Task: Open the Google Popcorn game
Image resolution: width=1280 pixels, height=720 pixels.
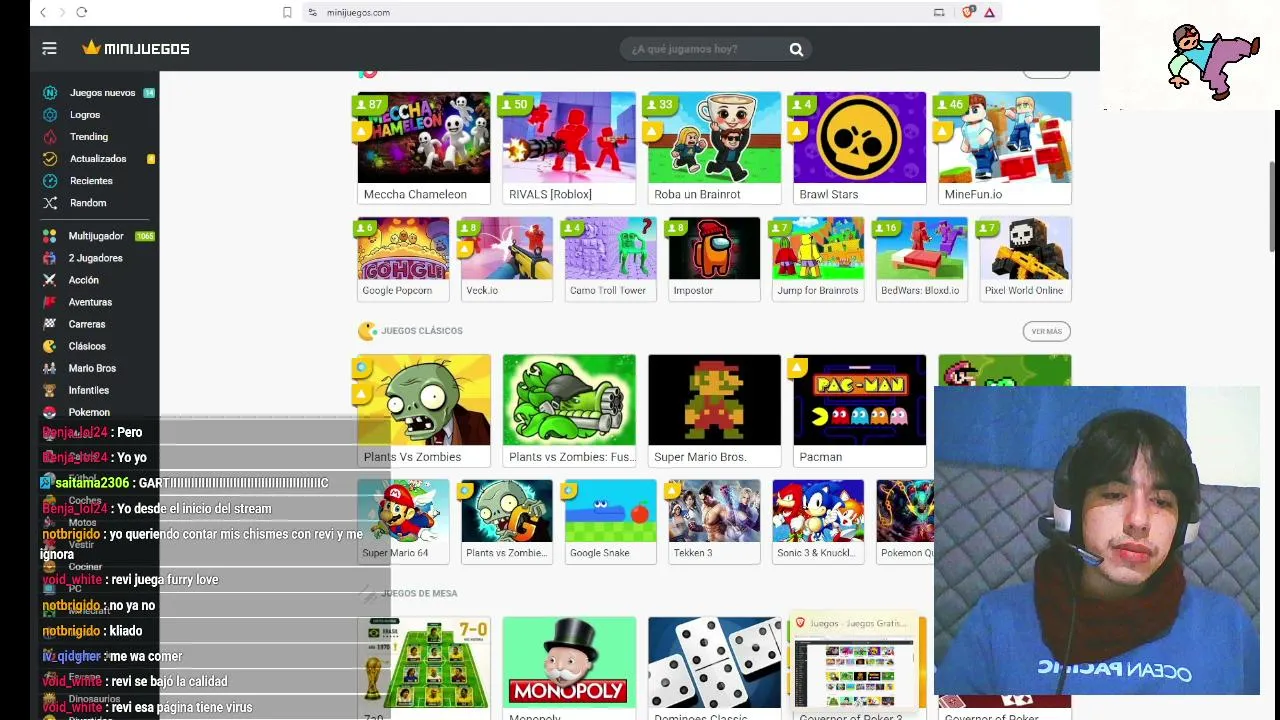Action: coord(403,259)
